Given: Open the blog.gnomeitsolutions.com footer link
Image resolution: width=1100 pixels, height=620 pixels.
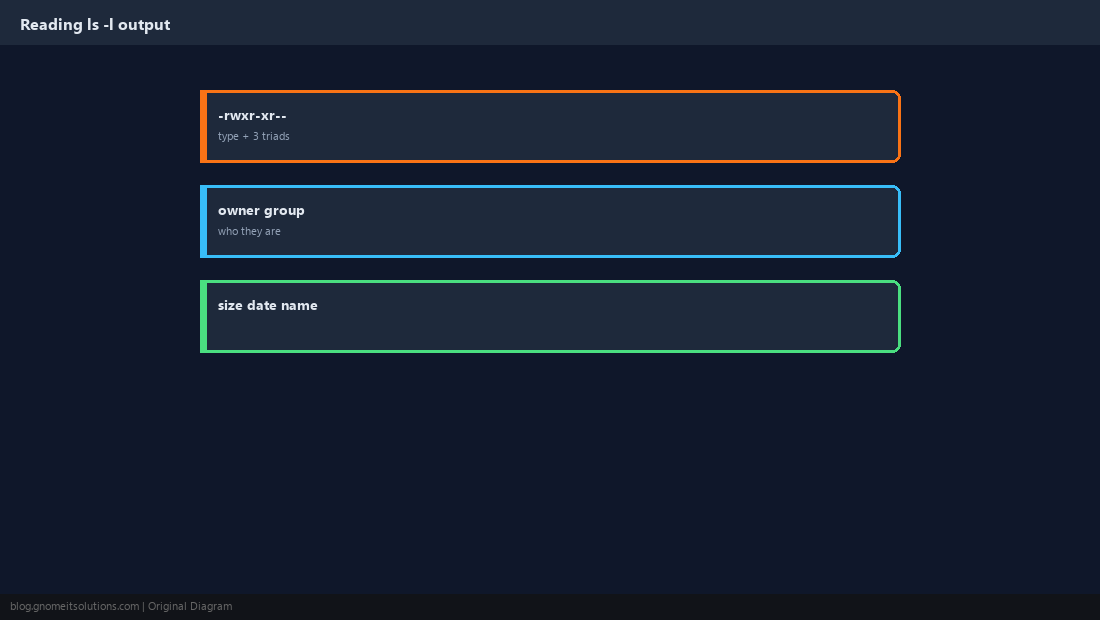Looking at the screenshot, I should (74, 606).
